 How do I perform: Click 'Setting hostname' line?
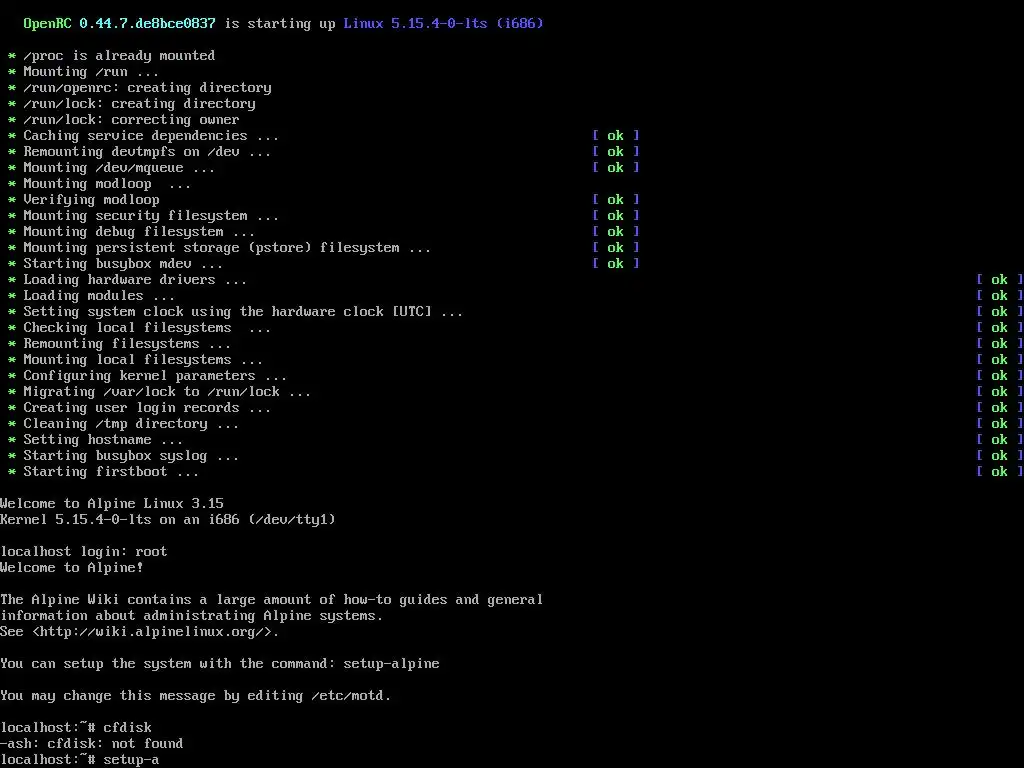click(x=103, y=440)
